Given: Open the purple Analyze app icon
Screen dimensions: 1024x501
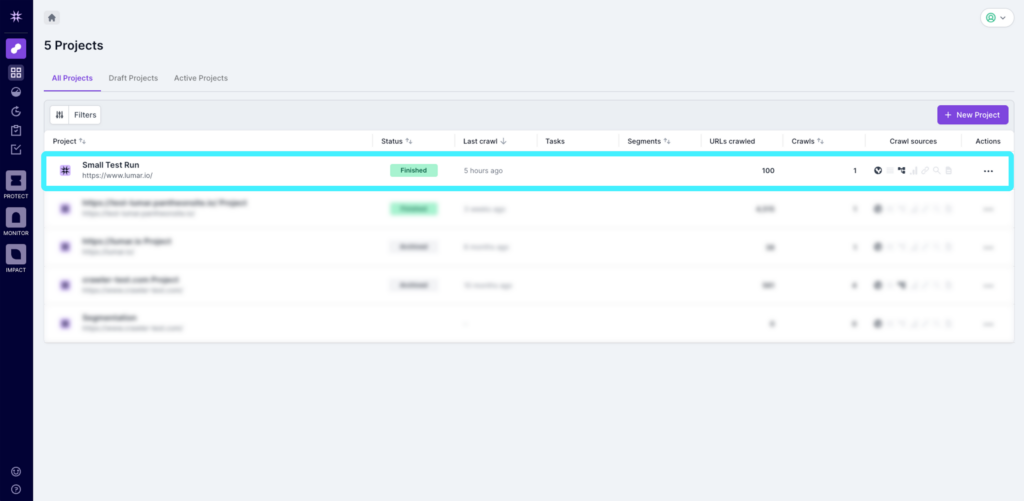Looking at the screenshot, I should (16, 48).
